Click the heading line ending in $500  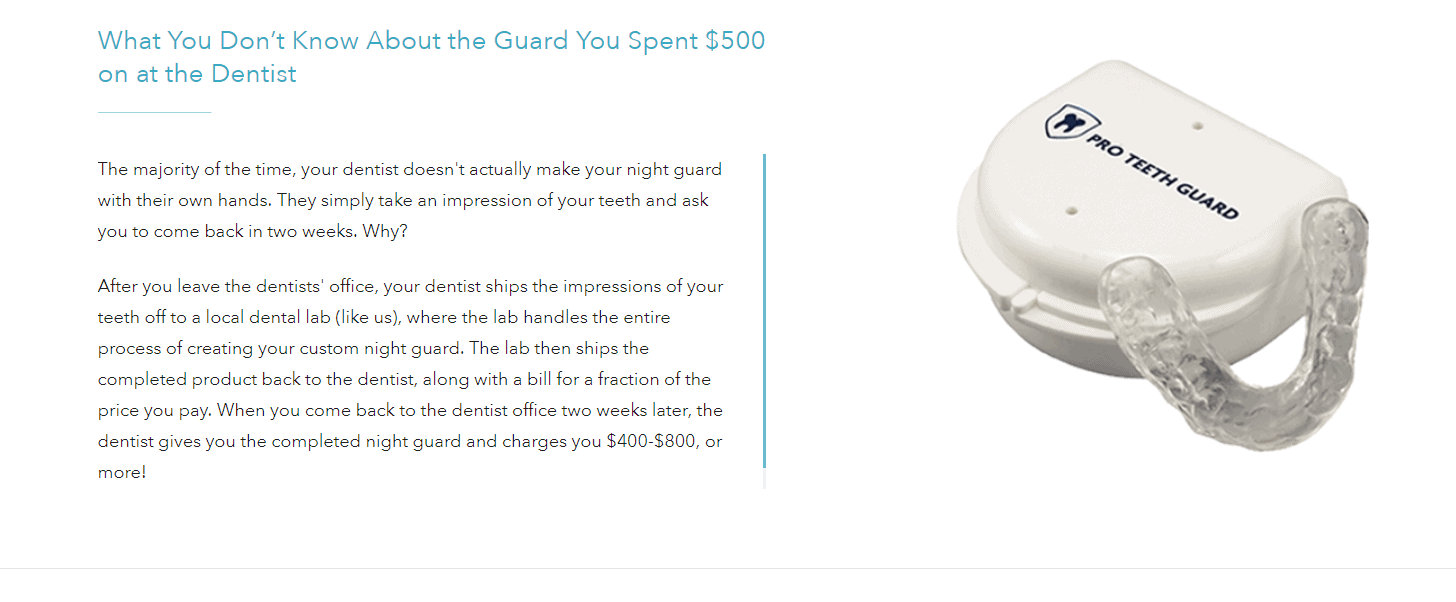click(x=432, y=41)
